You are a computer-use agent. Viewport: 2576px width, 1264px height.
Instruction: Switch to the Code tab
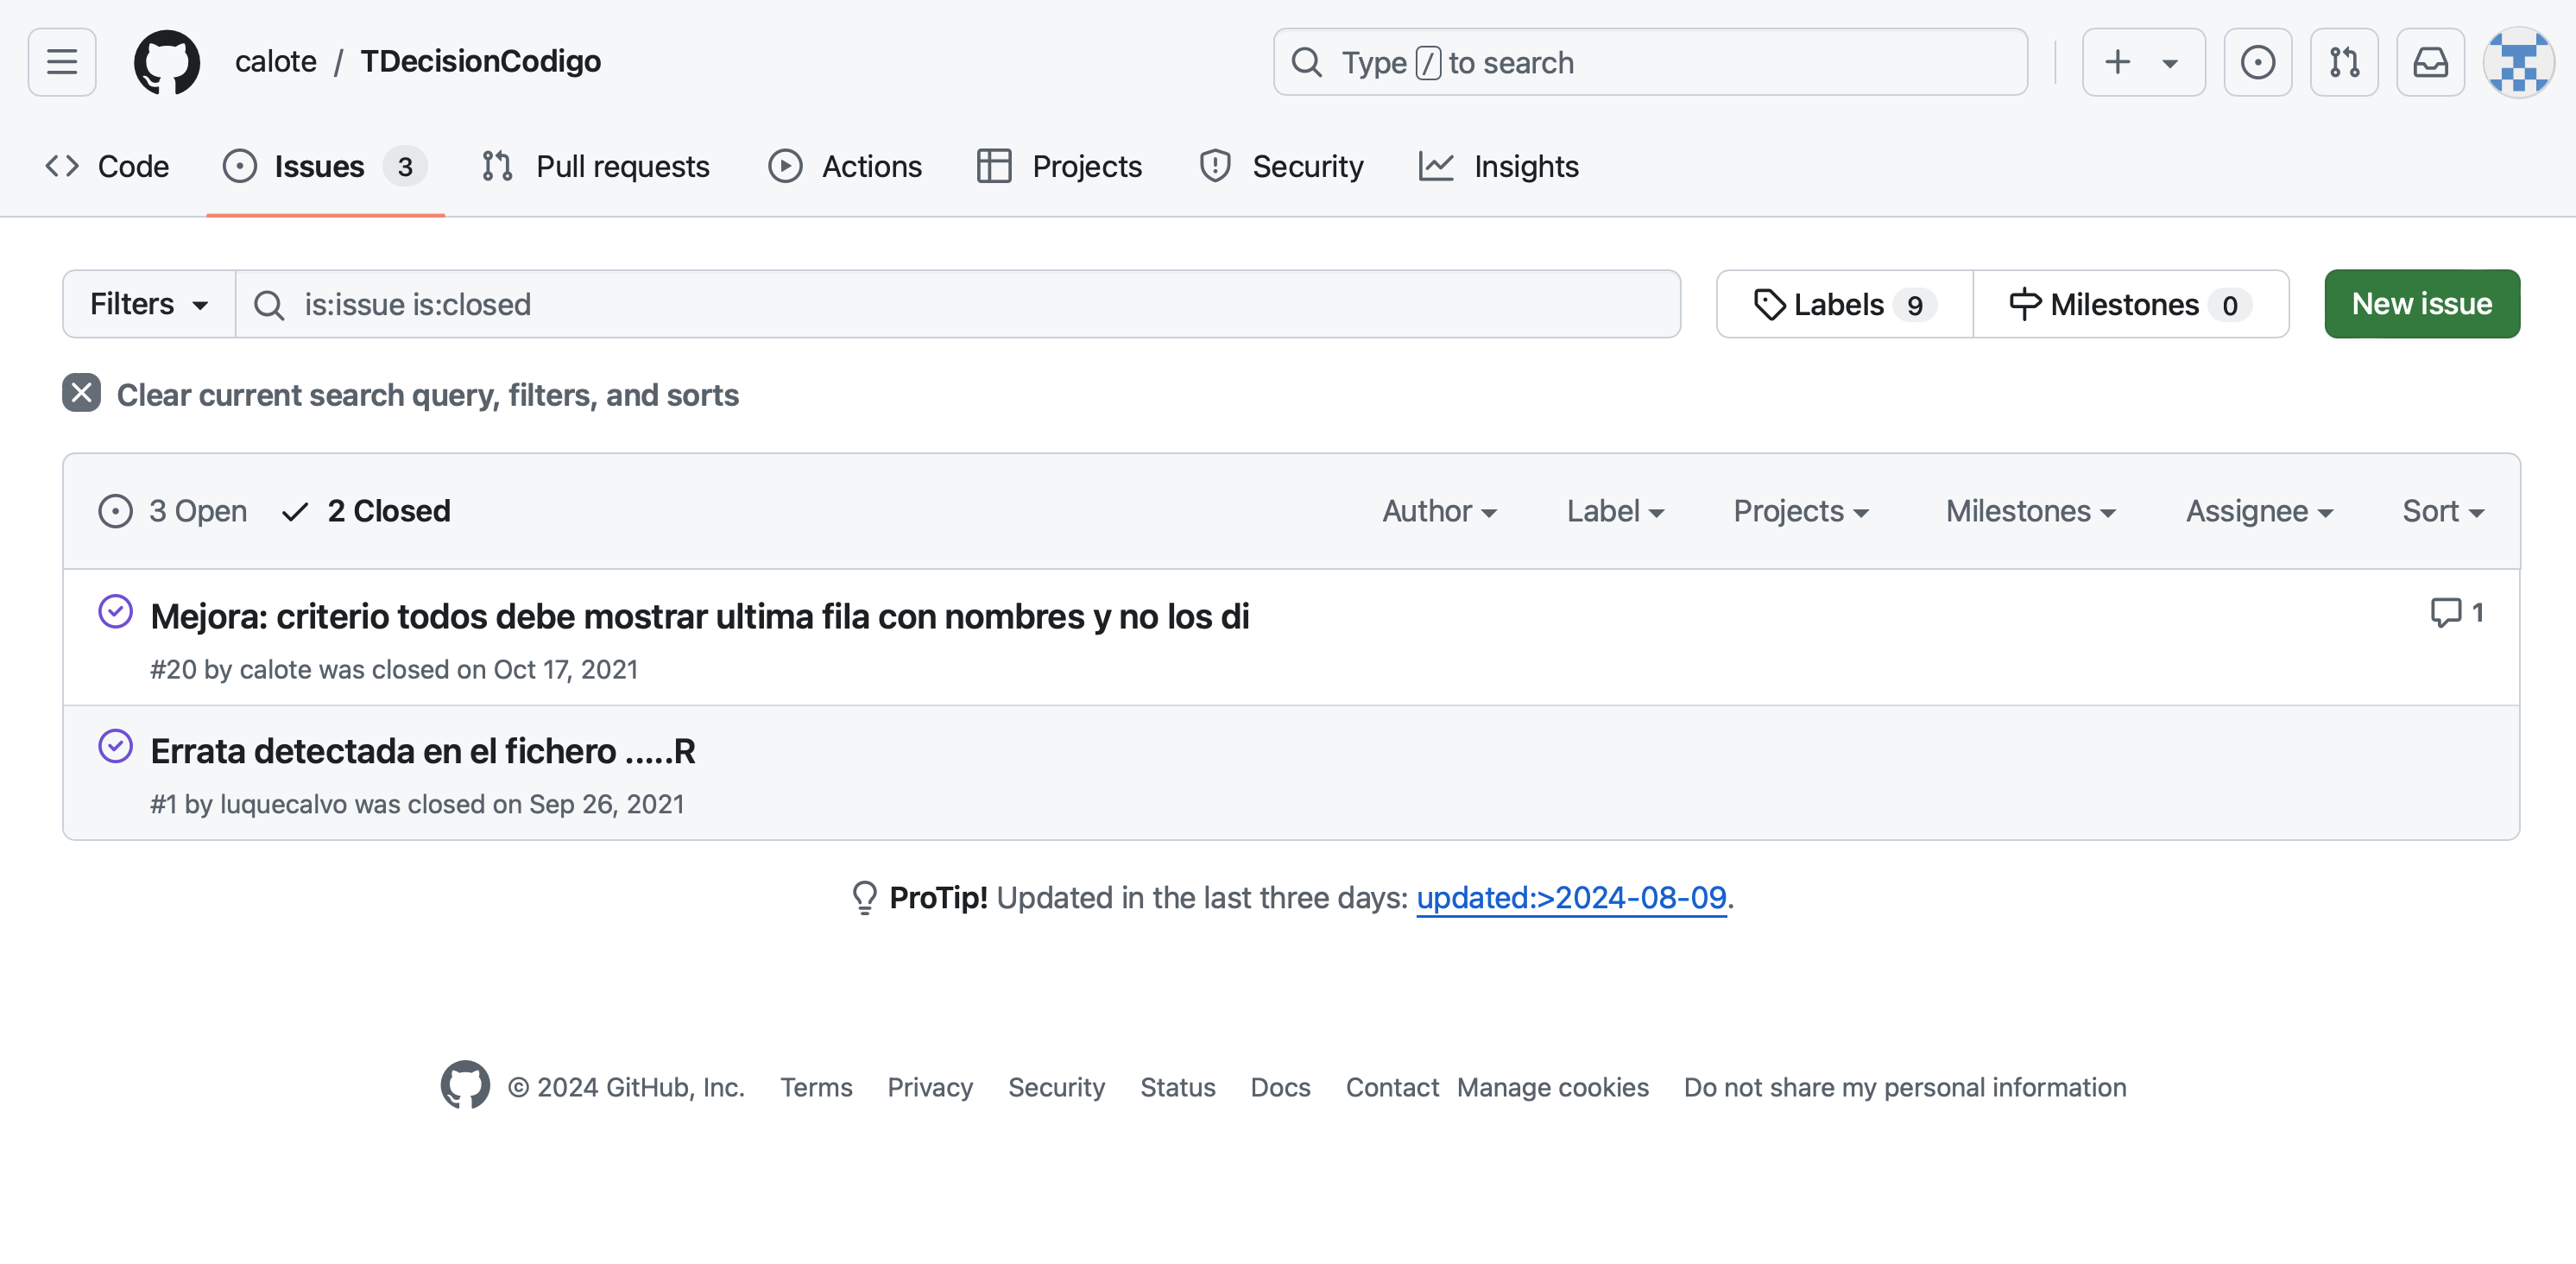click(108, 166)
